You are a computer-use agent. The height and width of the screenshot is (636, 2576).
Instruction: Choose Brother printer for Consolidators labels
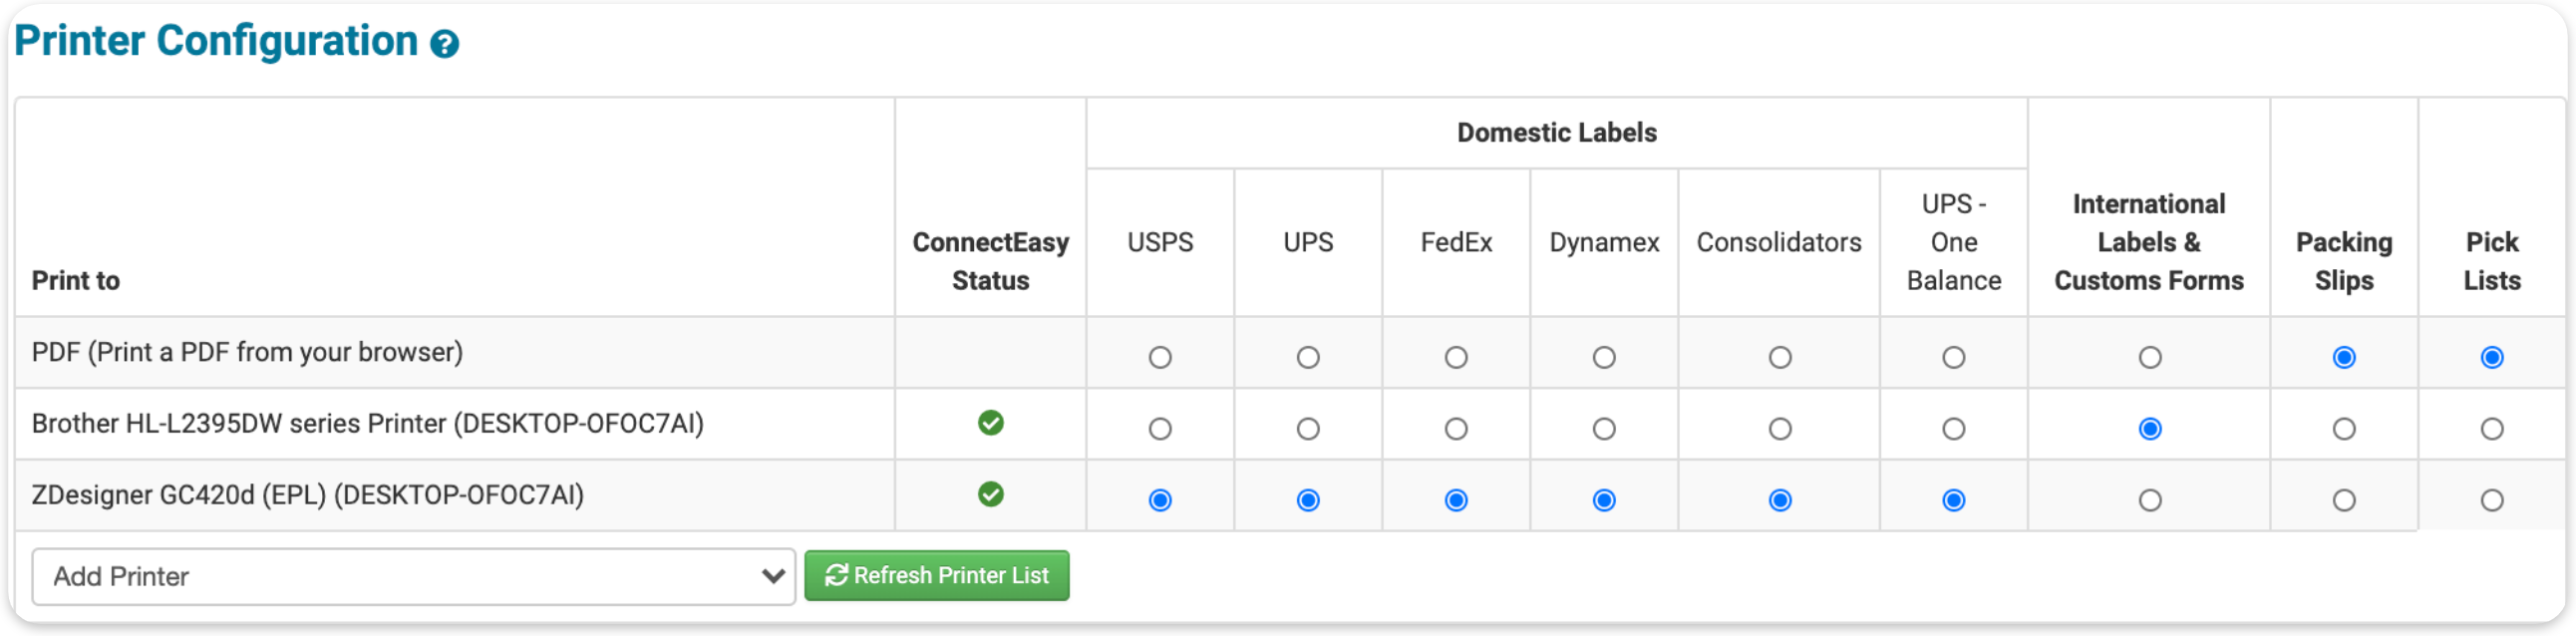pos(1779,429)
